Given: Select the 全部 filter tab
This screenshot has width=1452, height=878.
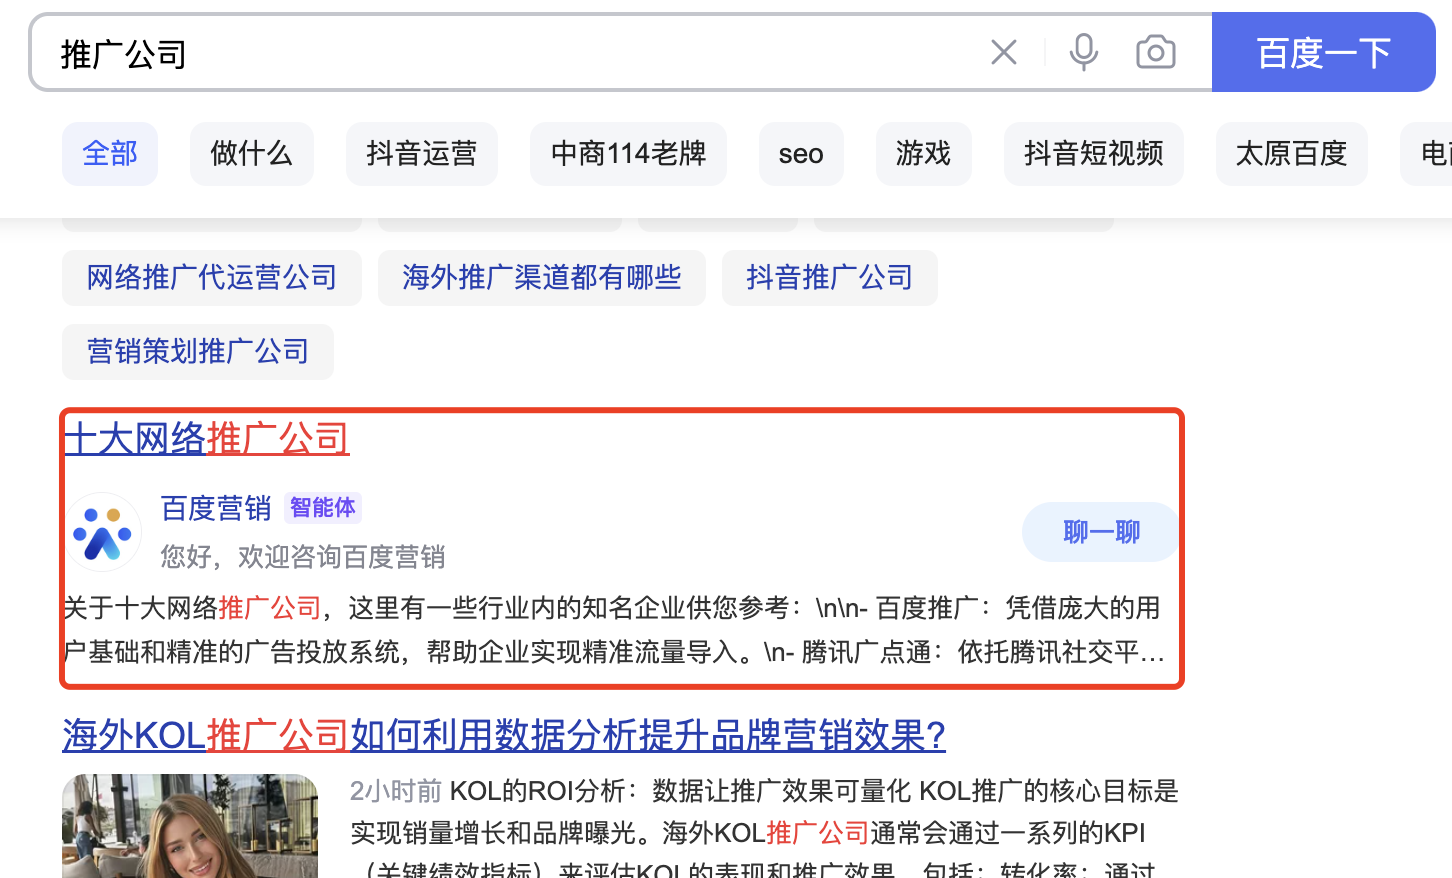Looking at the screenshot, I should coord(110,154).
